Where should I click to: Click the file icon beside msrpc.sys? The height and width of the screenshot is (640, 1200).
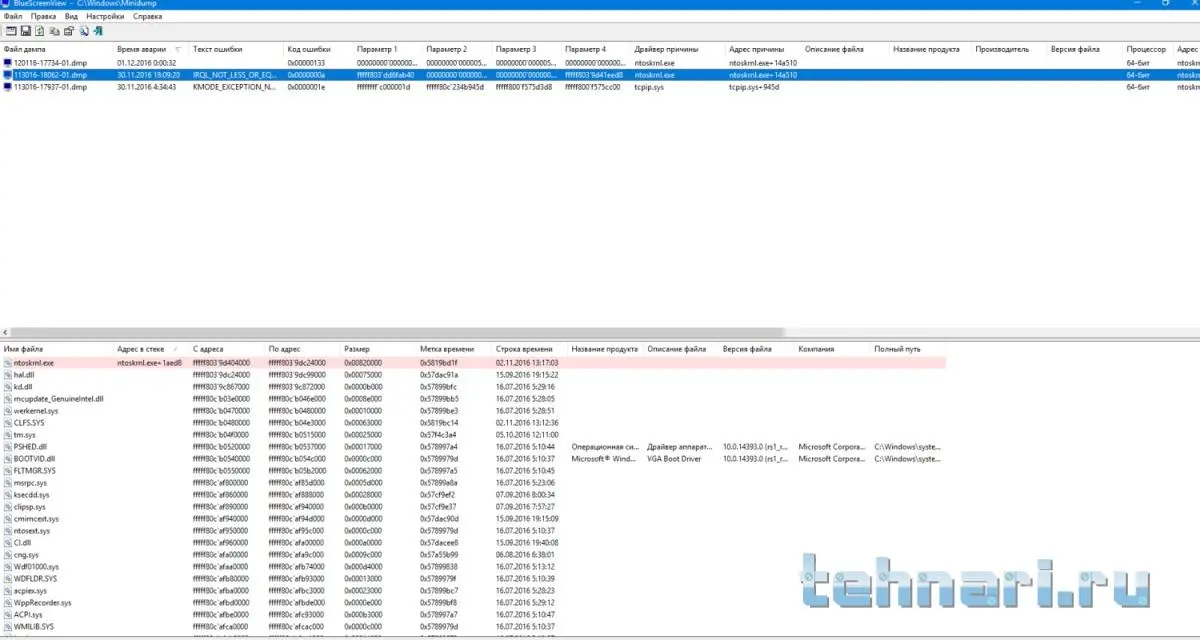8,483
